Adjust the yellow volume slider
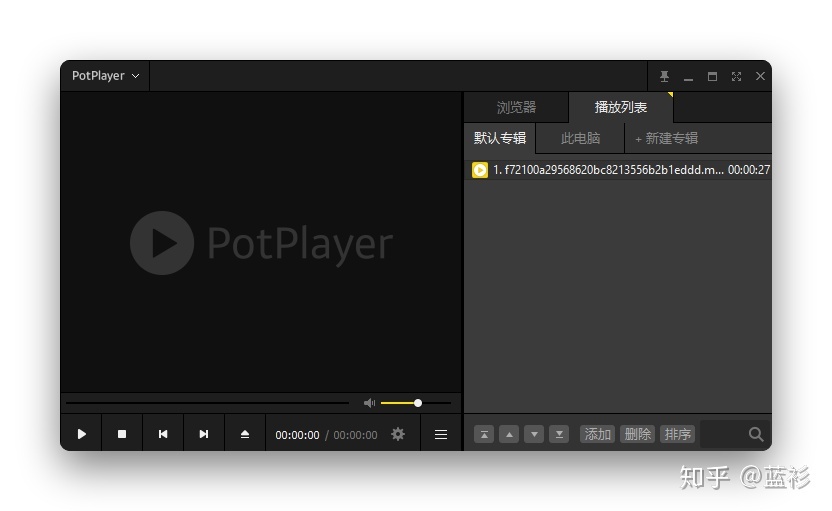832x511 pixels. 417,403
